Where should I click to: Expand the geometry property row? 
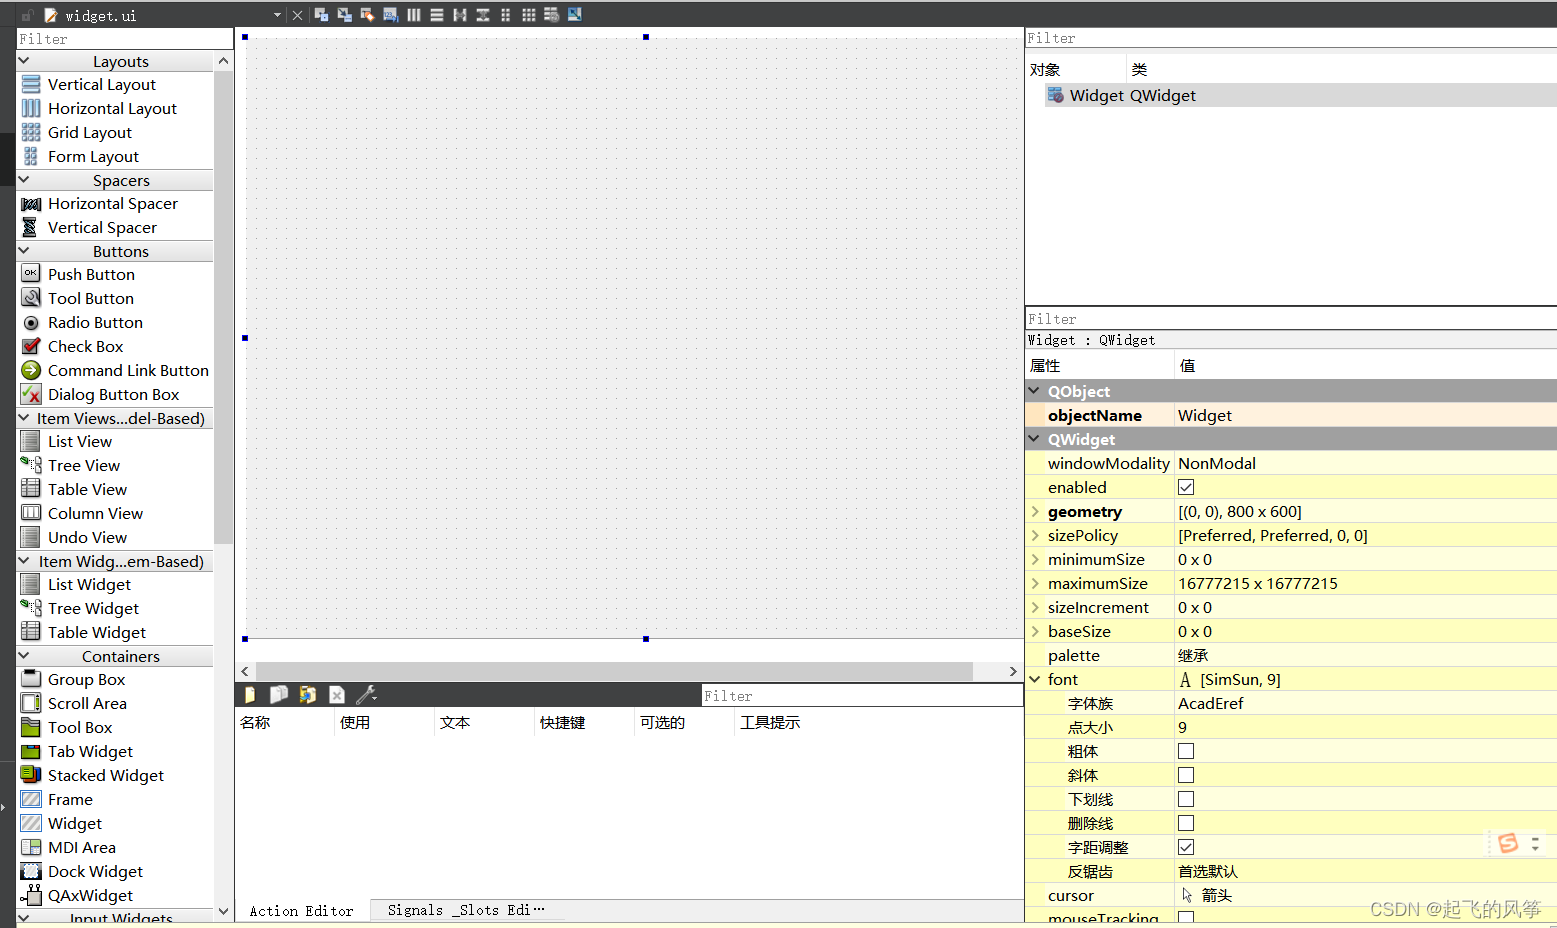tap(1035, 512)
